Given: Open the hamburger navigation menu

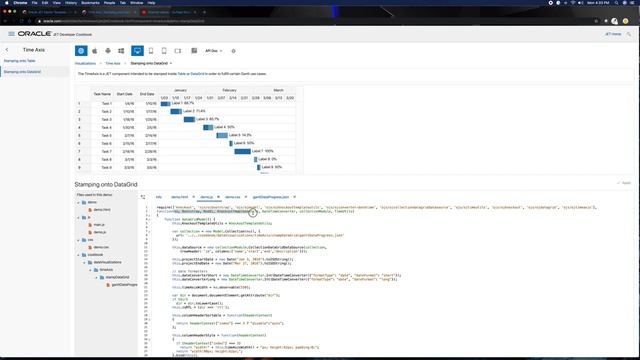Looking at the screenshot, I should coord(11,34).
